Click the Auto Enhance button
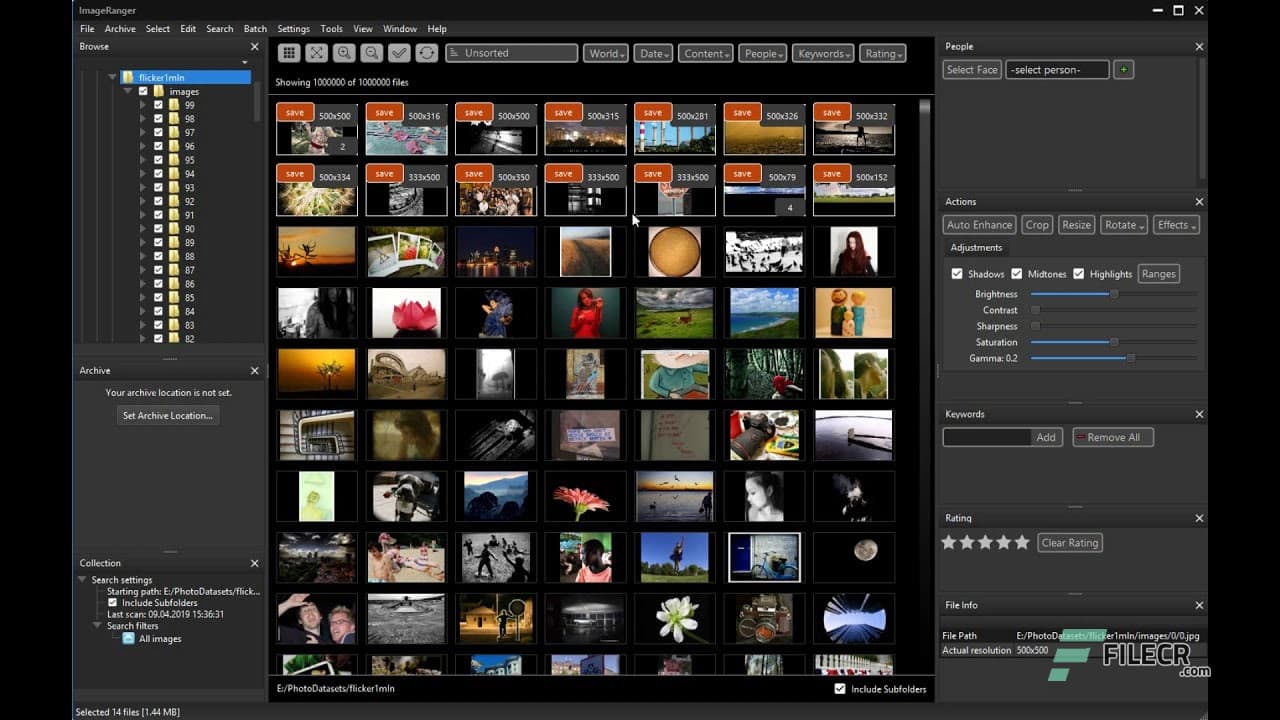This screenshot has width=1280, height=720. (978, 224)
